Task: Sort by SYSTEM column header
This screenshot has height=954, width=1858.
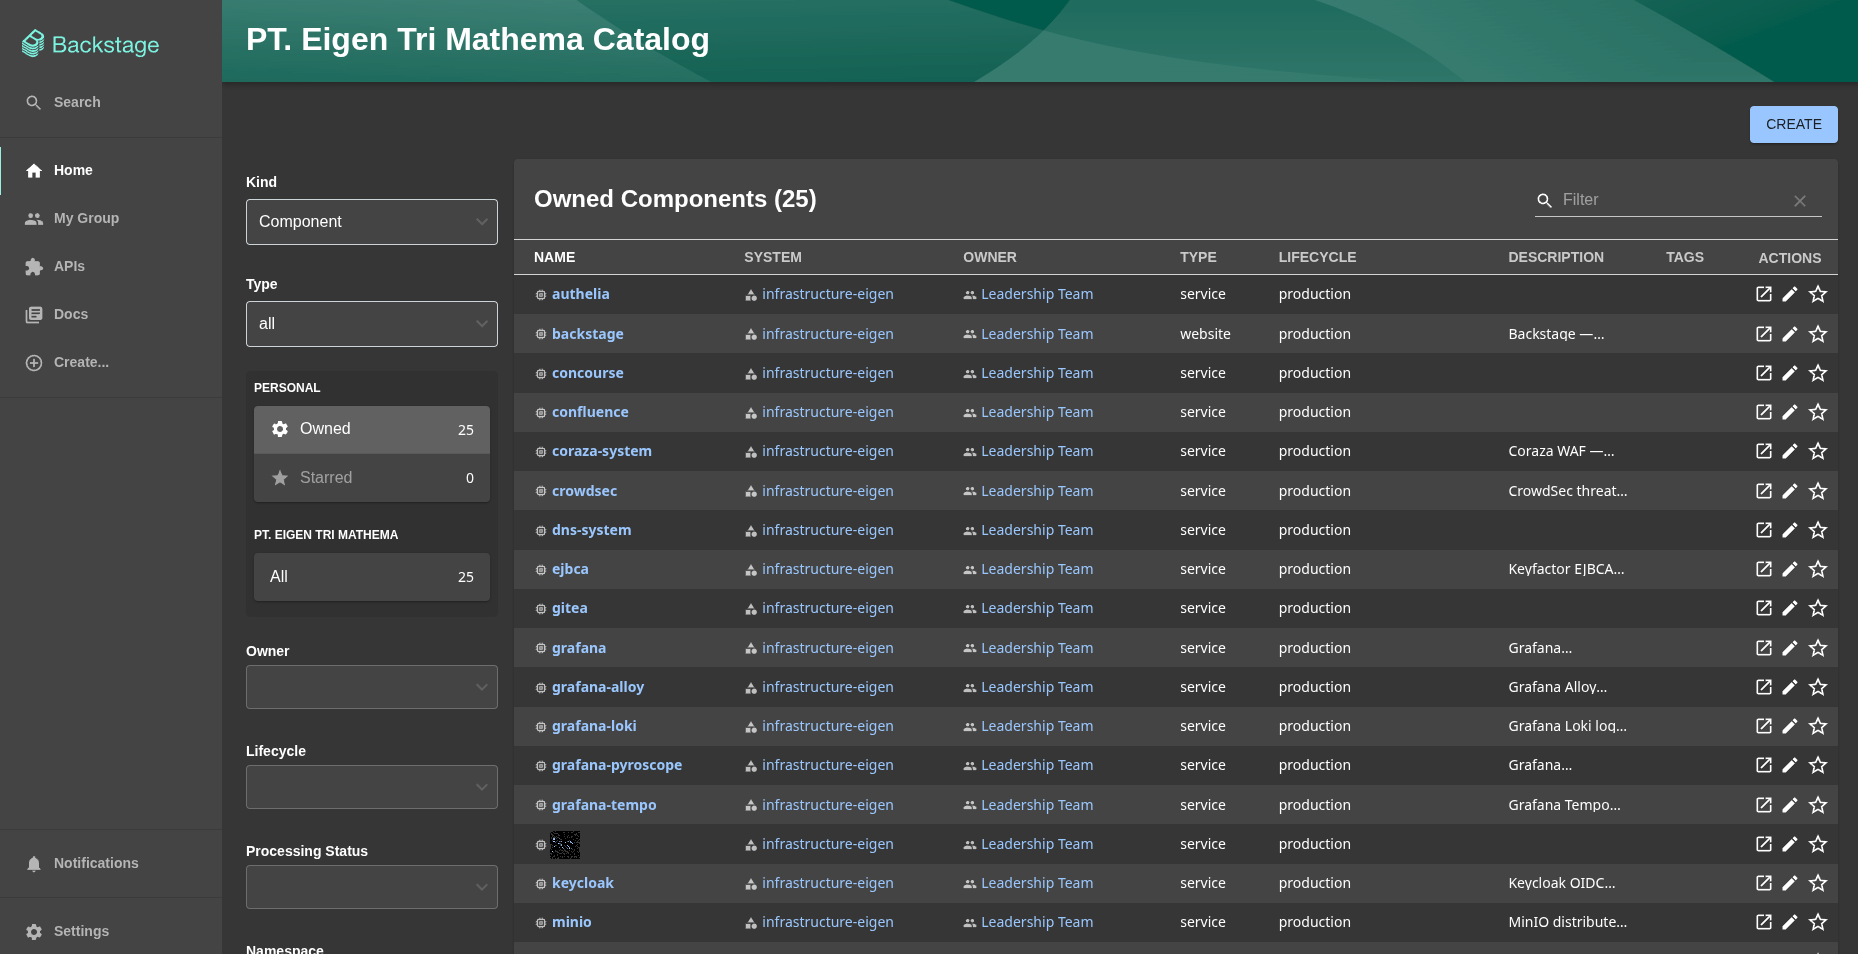Action: (x=773, y=257)
